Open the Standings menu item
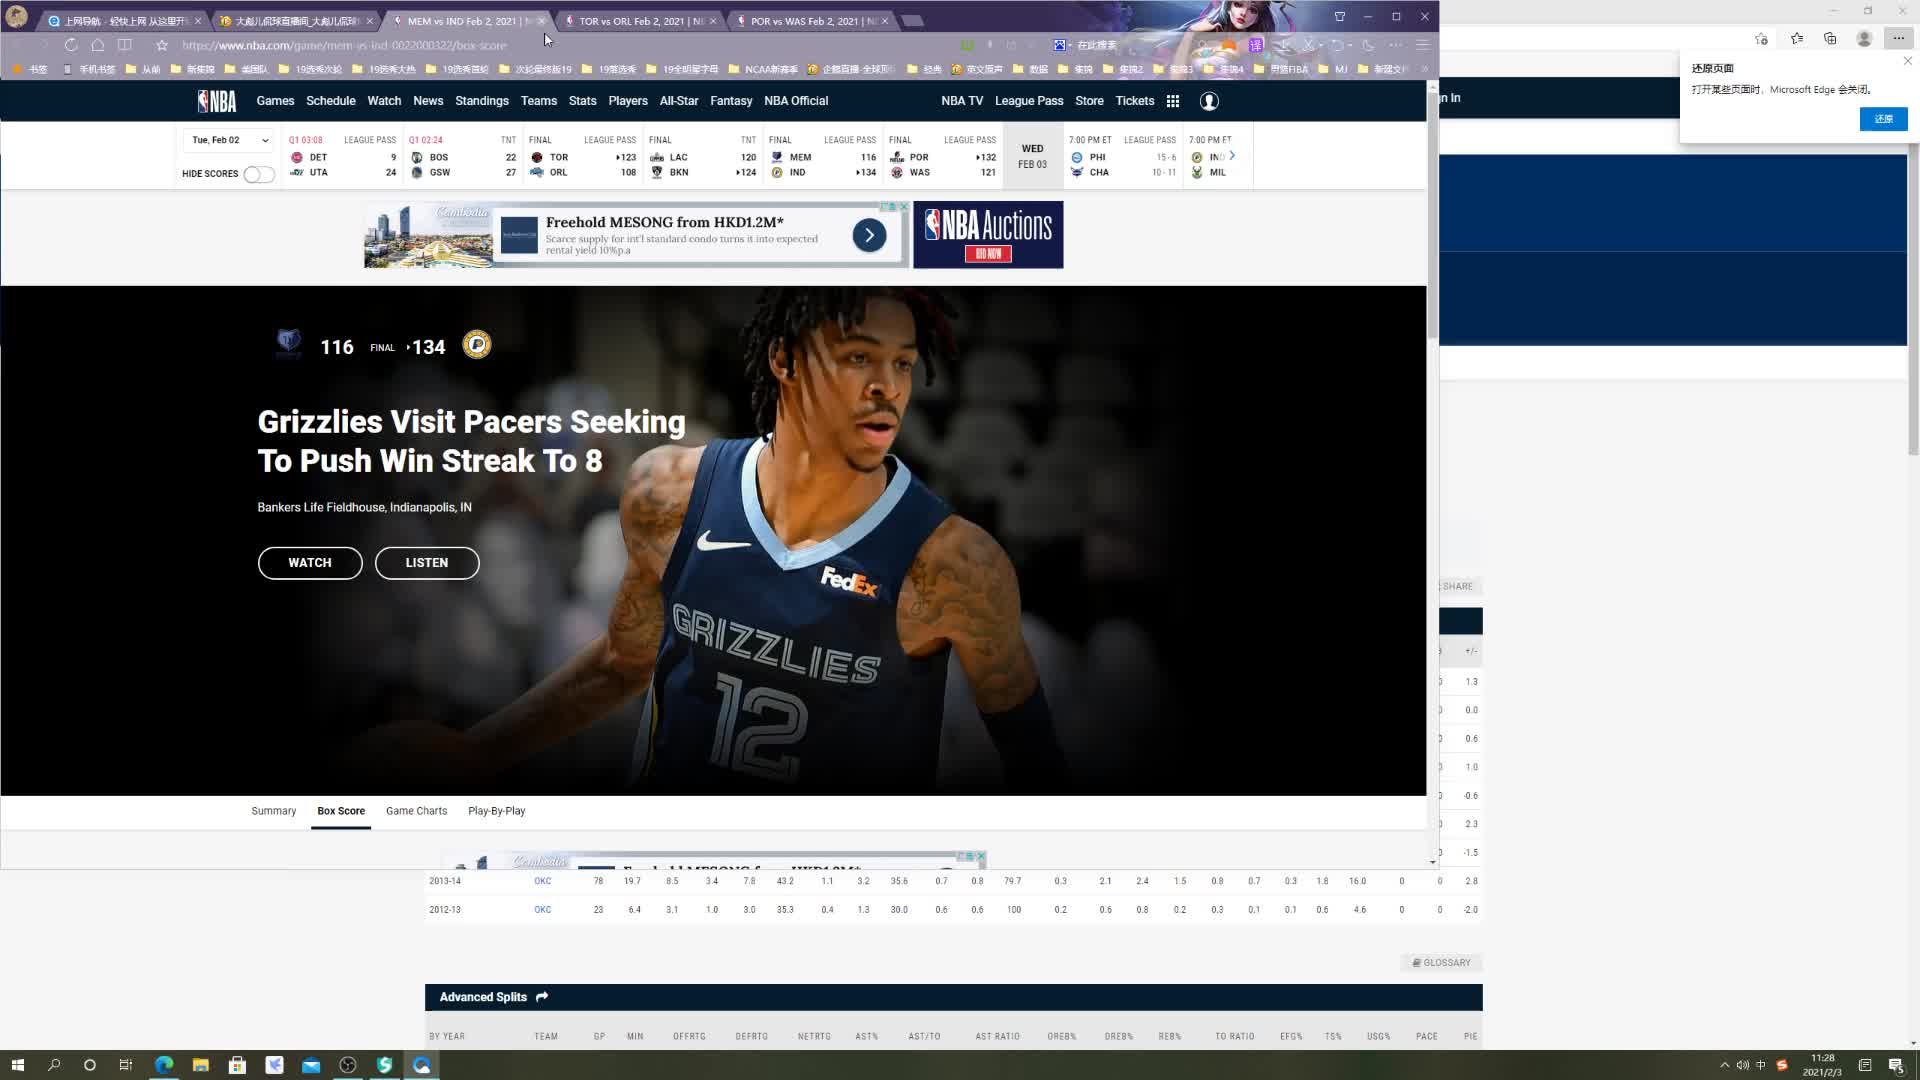 point(481,101)
